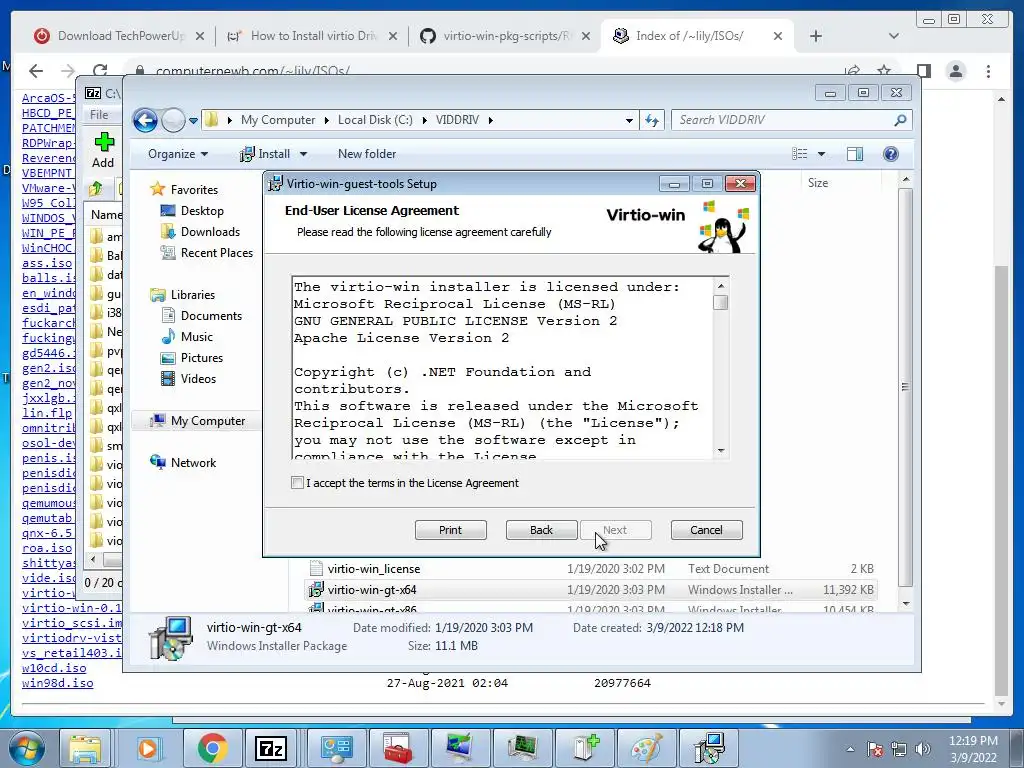The height and width of the screenshot is (768, 1024).
Task: Open 7-Zip from the taskbar
Action: click(x=271, y=748)
